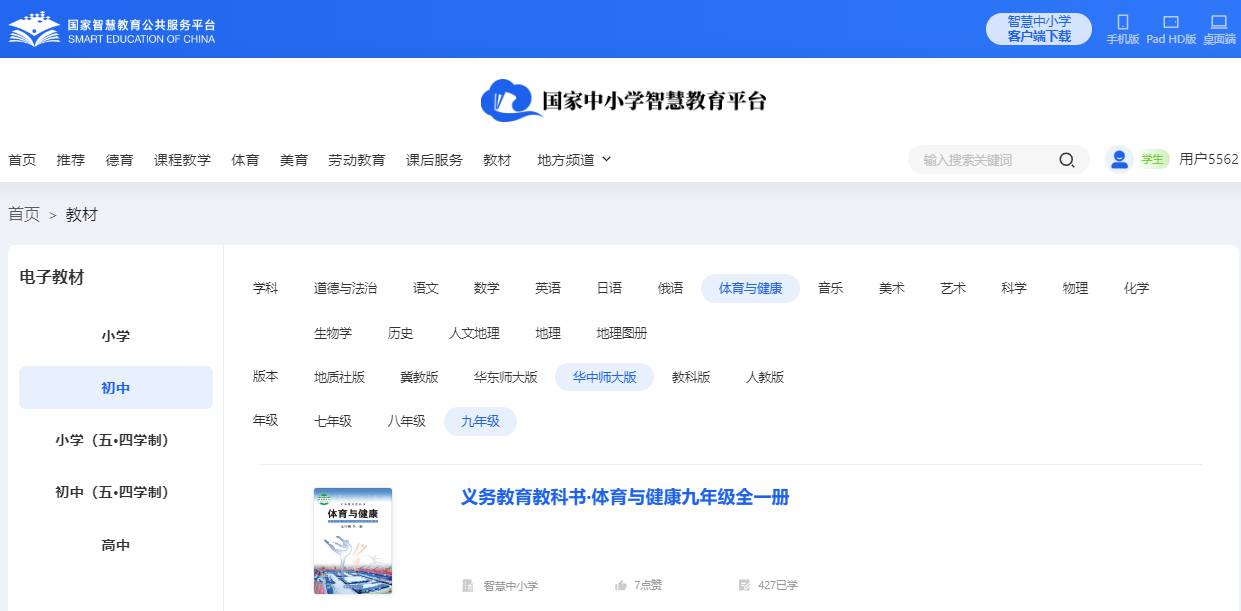1241x611 pixels.
Task: Select edition 教科版
Action: pyautogui.click(x=691, y=377)
